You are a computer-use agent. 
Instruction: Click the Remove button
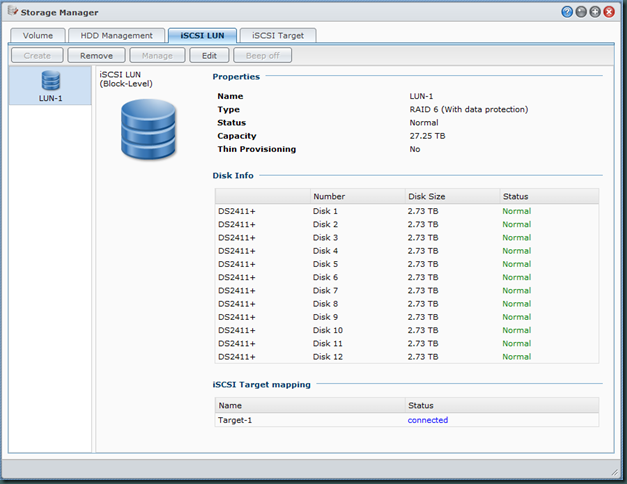pyautogui.click(x=96, y=56)
